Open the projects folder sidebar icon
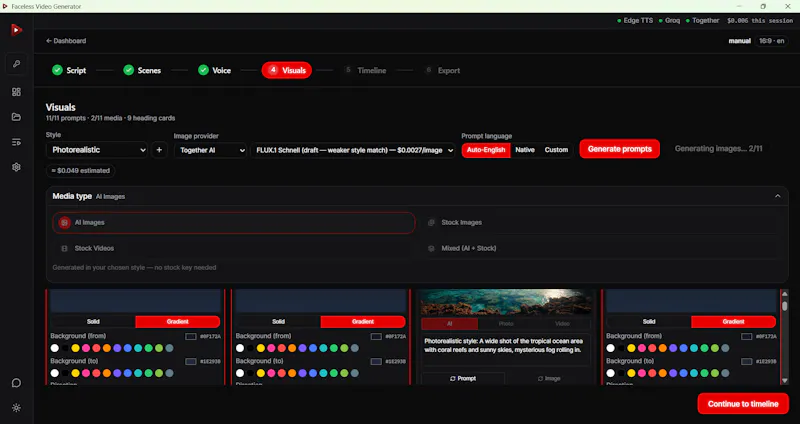This screenshot has height=424, width=800. pos(16,117)
